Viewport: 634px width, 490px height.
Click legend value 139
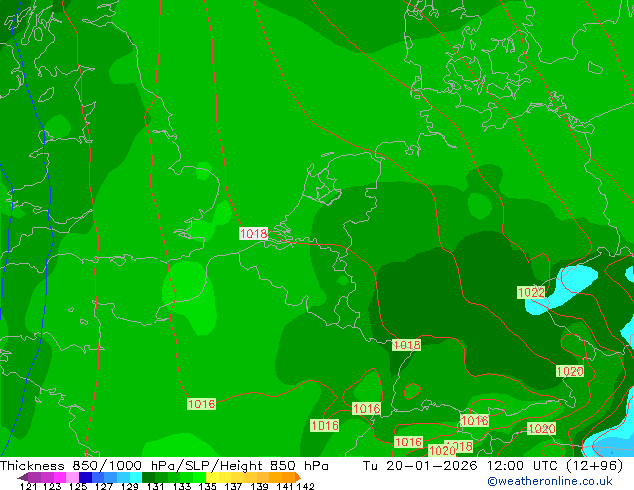(x=259, y=486)
